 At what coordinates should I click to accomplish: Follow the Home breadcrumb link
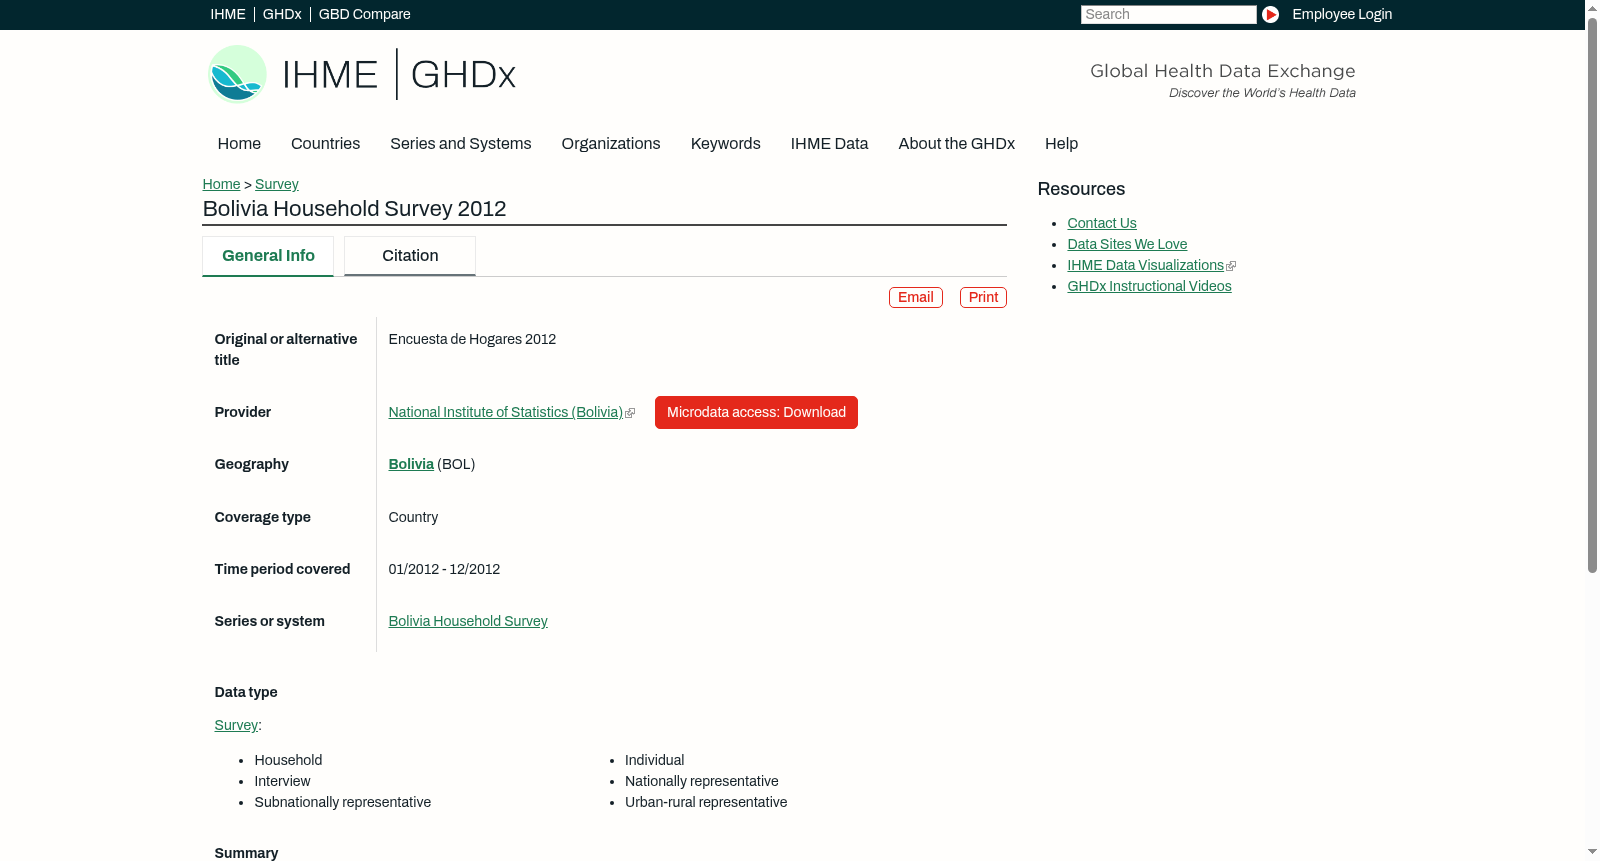[221, 184]
